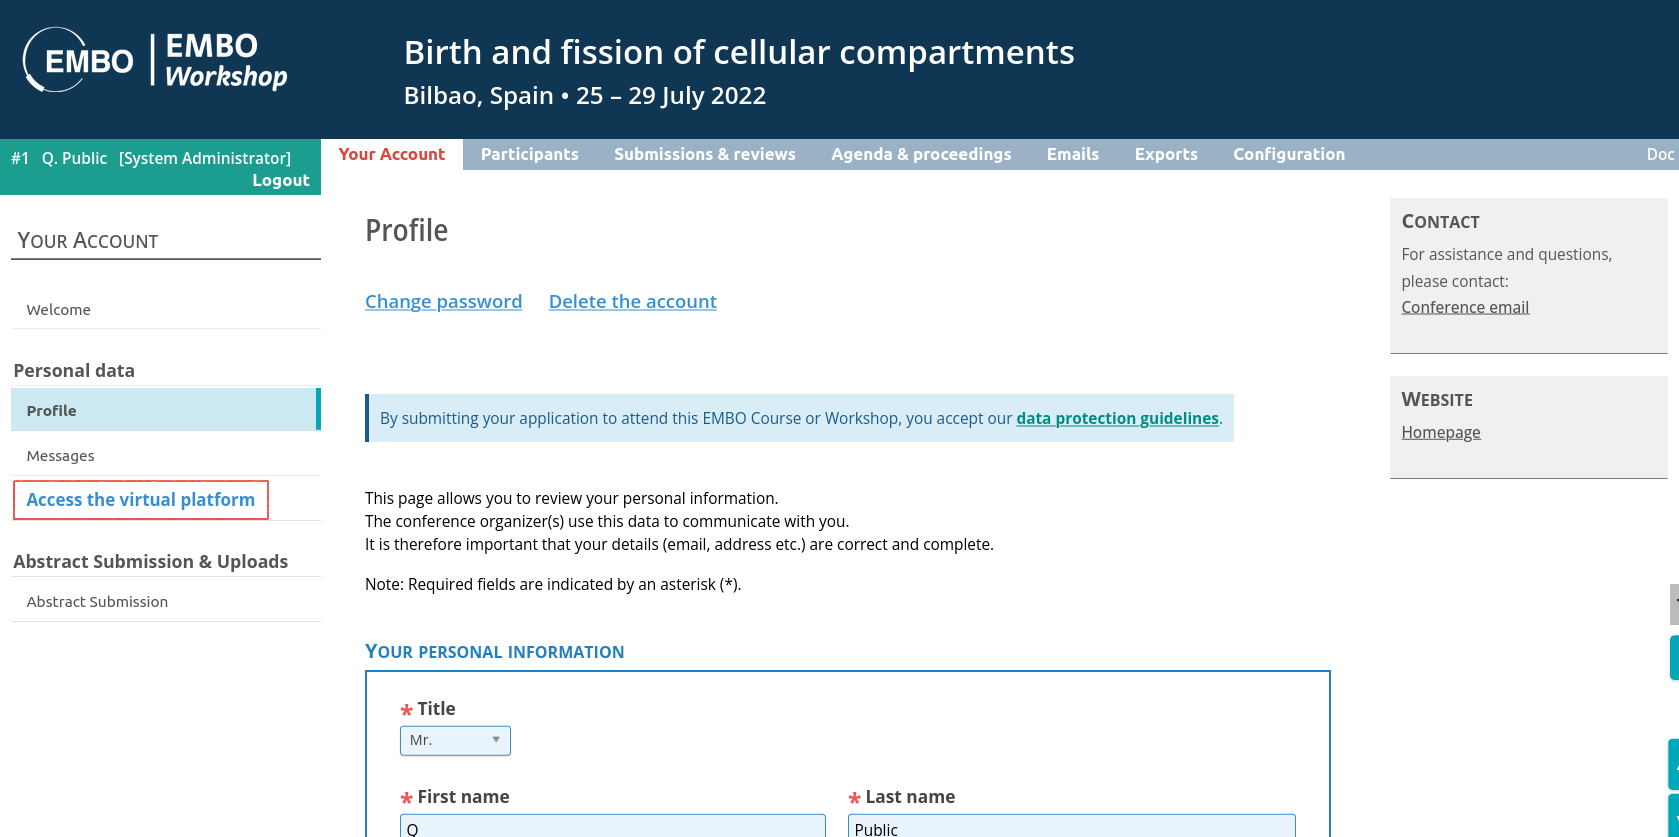Open the data protection guidelines link

1117,418
